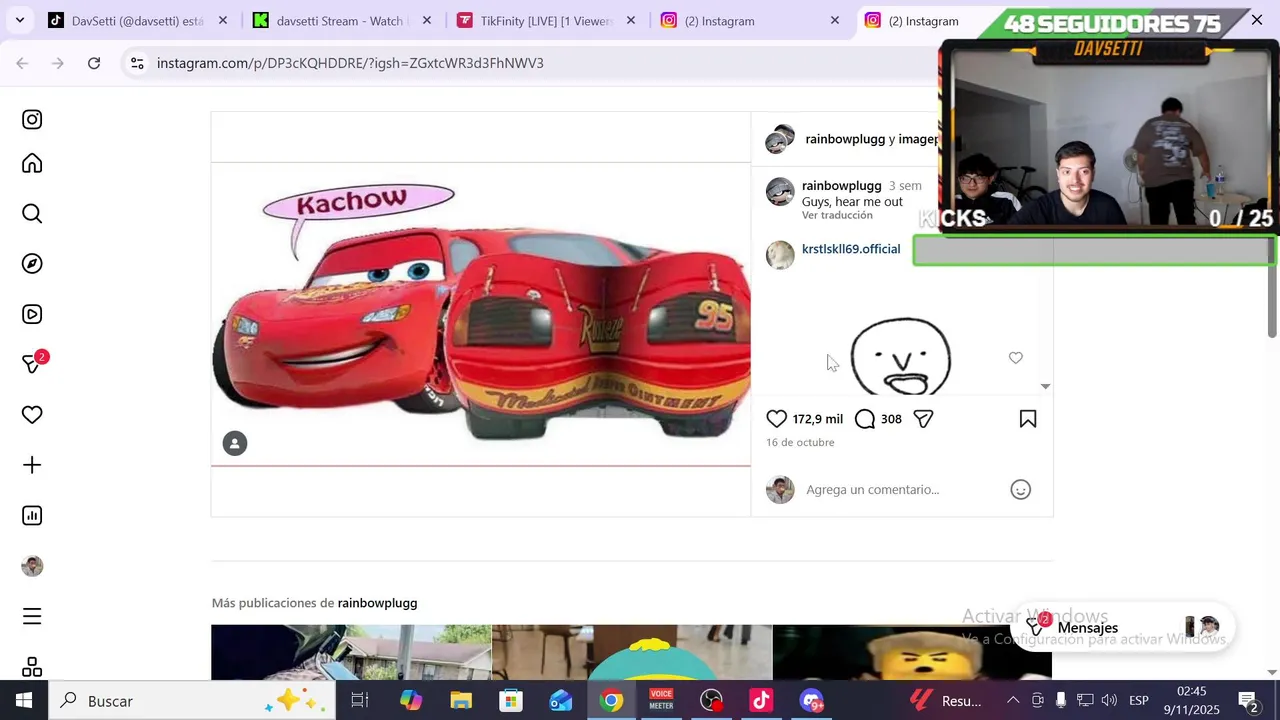This screenshot has width=1280, height=720.
Task: Close the davsetti Stream tab
Action: (x=427, y=20)
